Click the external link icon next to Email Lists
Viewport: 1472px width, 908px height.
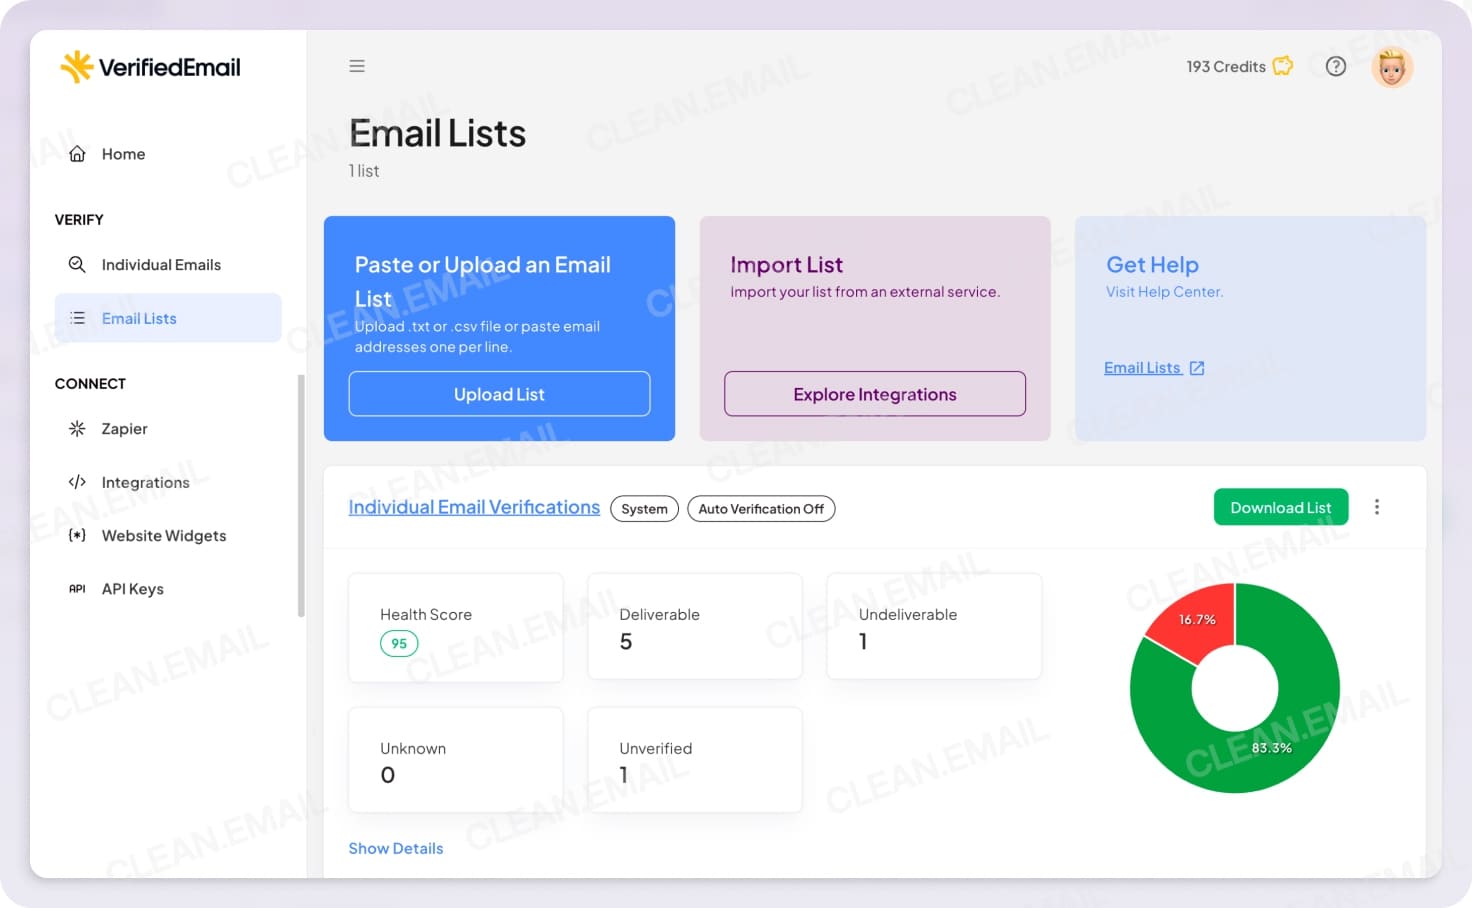click(x=1196, y=367)
